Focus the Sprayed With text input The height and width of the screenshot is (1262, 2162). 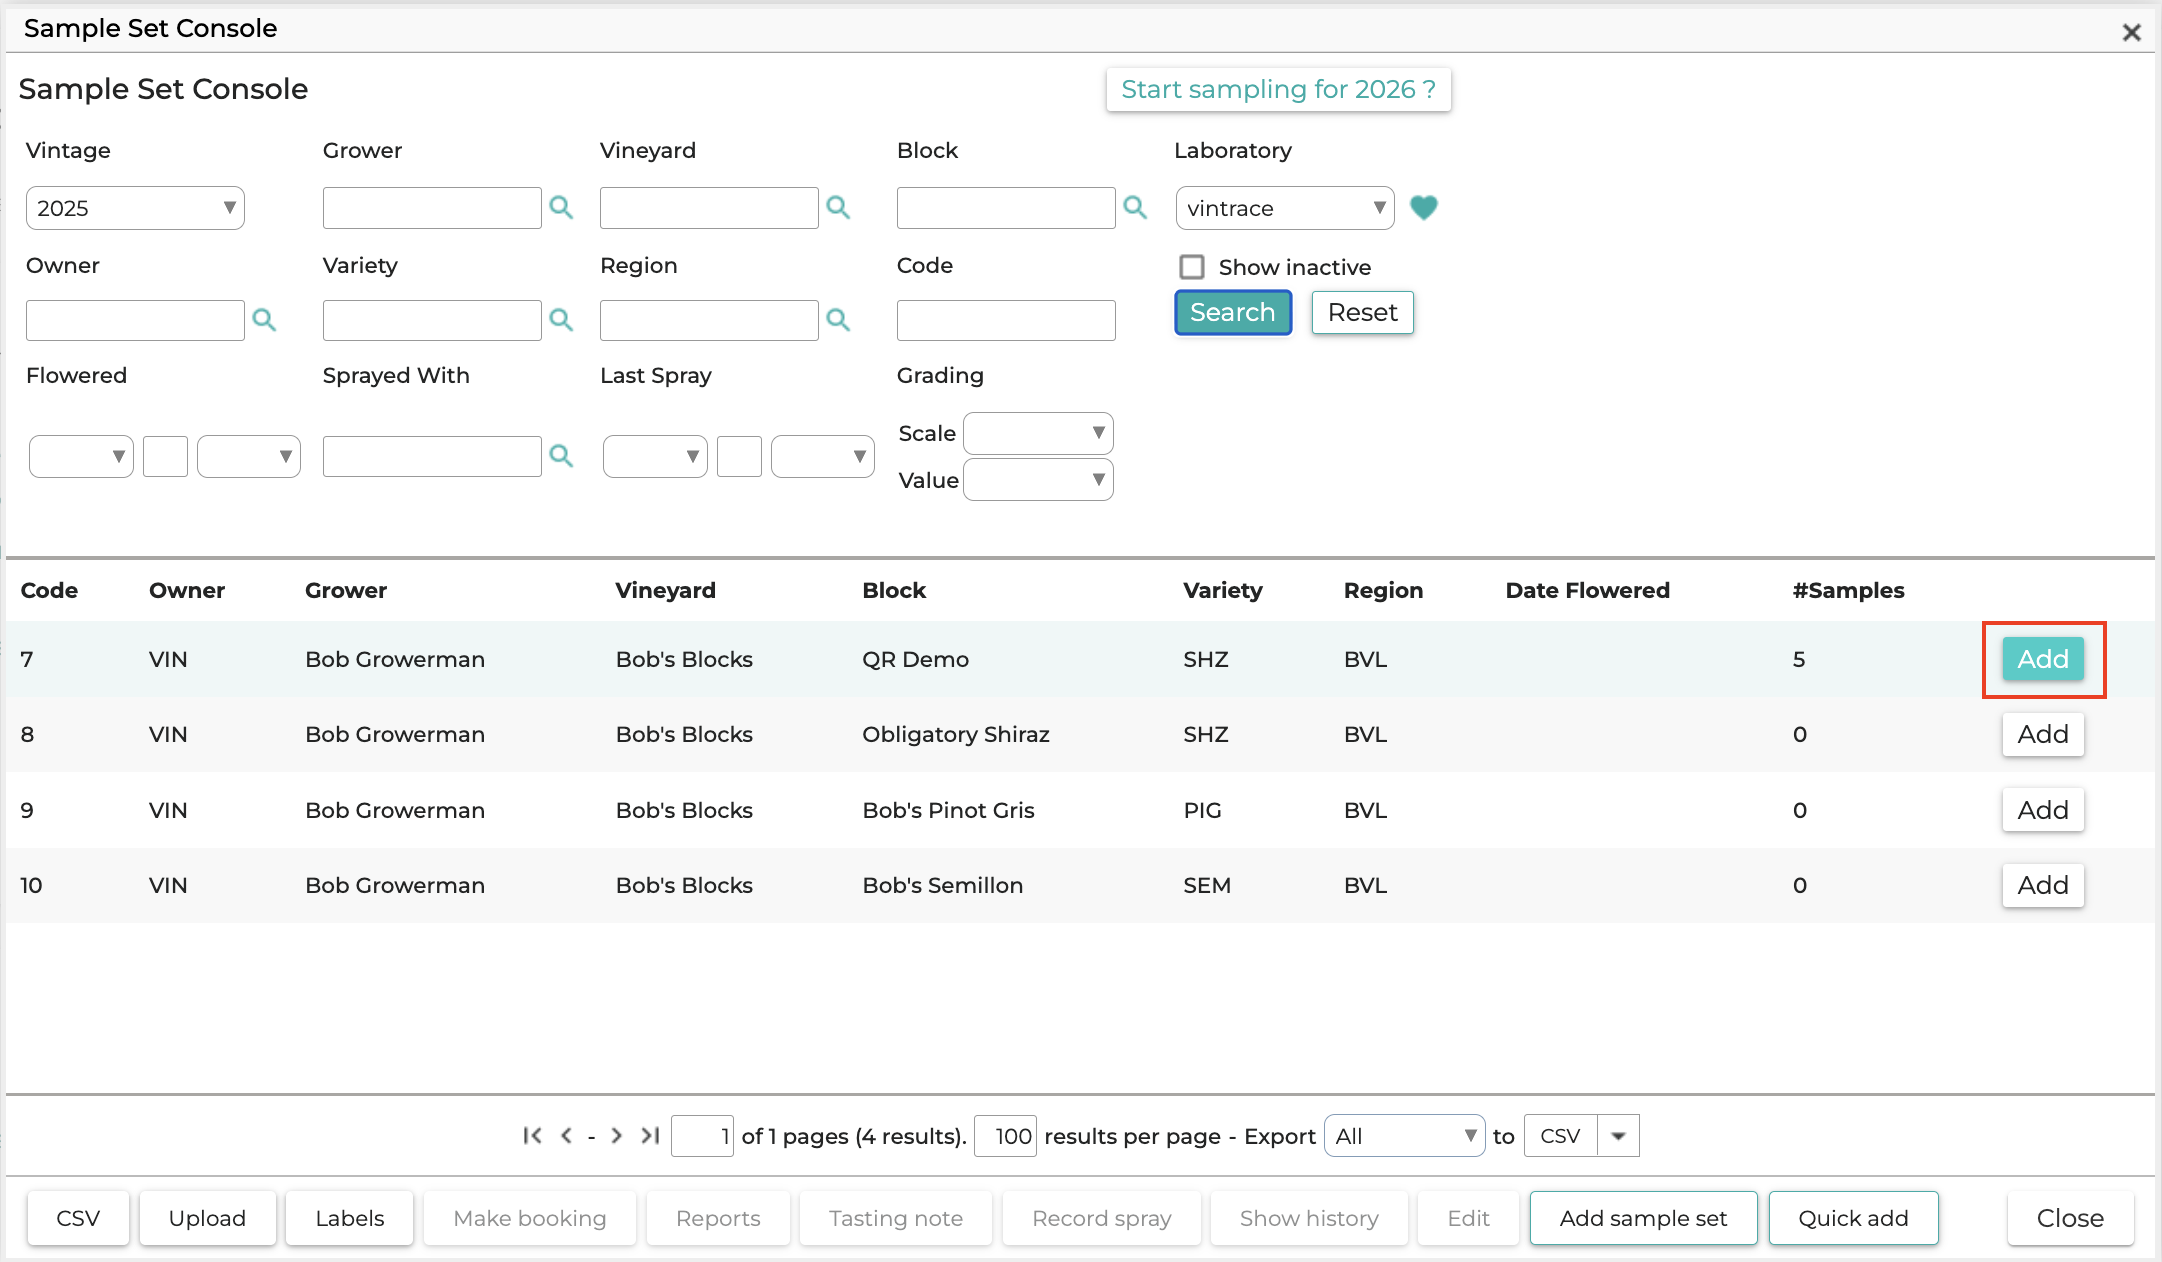tap(432, 457)
